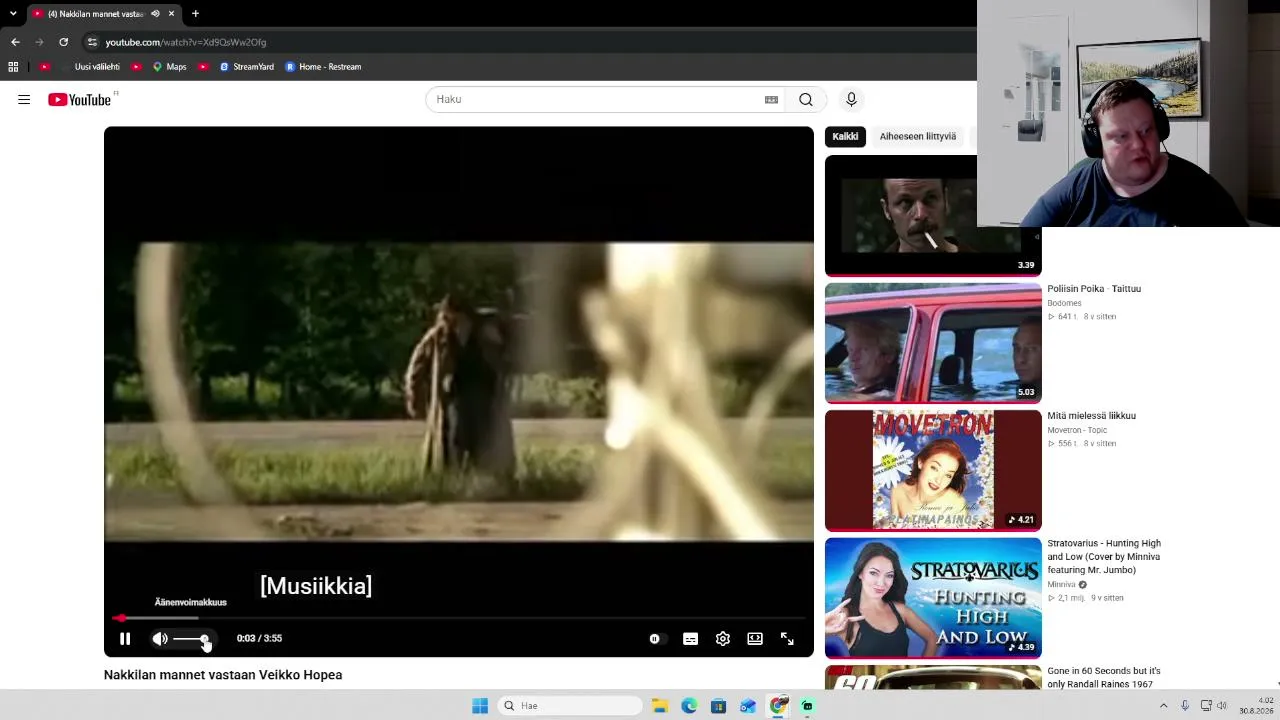
Task: Open Microsoft Edge from the taskbar
Action: tap(689, 706)
